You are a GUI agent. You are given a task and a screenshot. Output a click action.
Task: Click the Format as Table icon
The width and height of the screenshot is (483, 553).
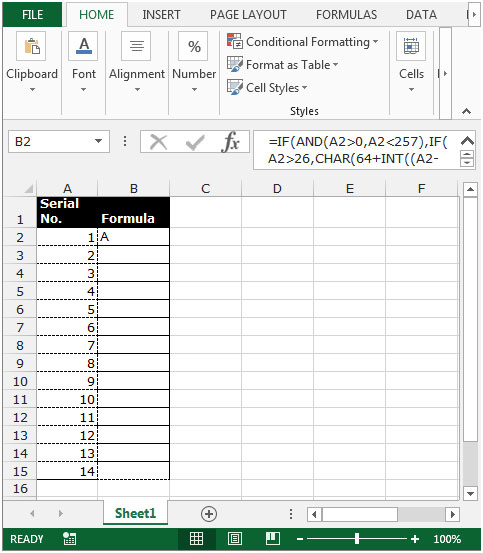(x=234, y=64)
